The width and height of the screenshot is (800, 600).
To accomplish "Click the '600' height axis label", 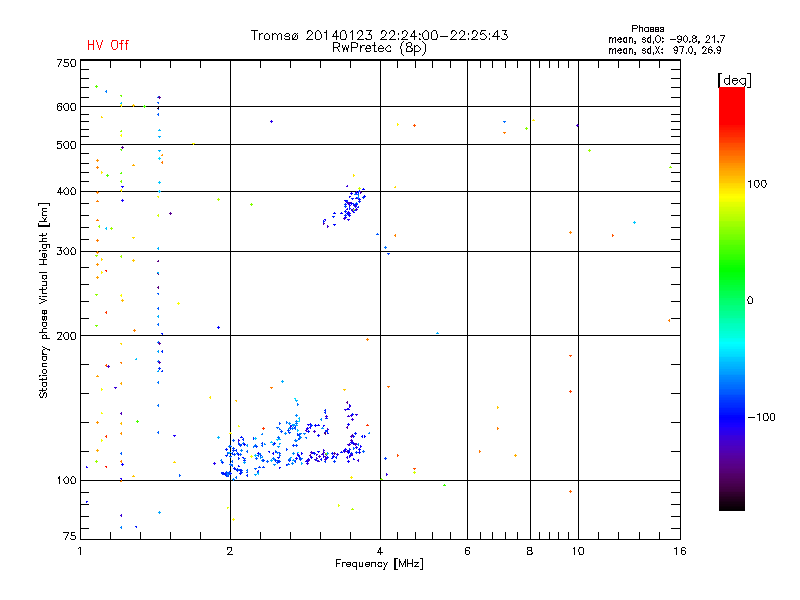I will click(67, 107).
